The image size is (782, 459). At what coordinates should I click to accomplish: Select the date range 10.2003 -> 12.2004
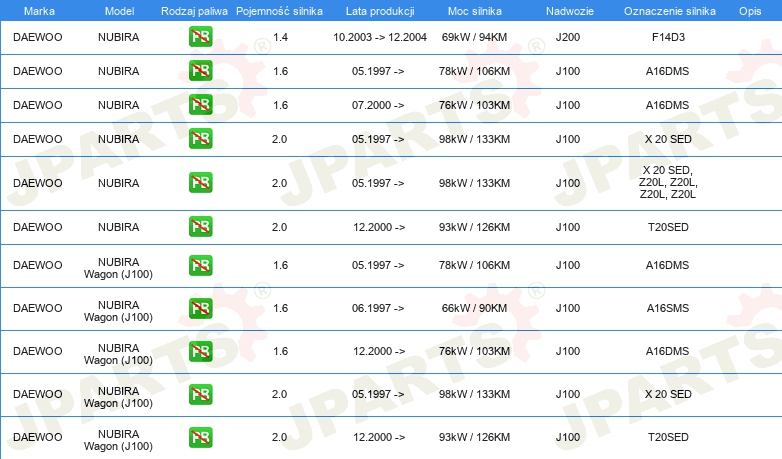coord(380,37)
